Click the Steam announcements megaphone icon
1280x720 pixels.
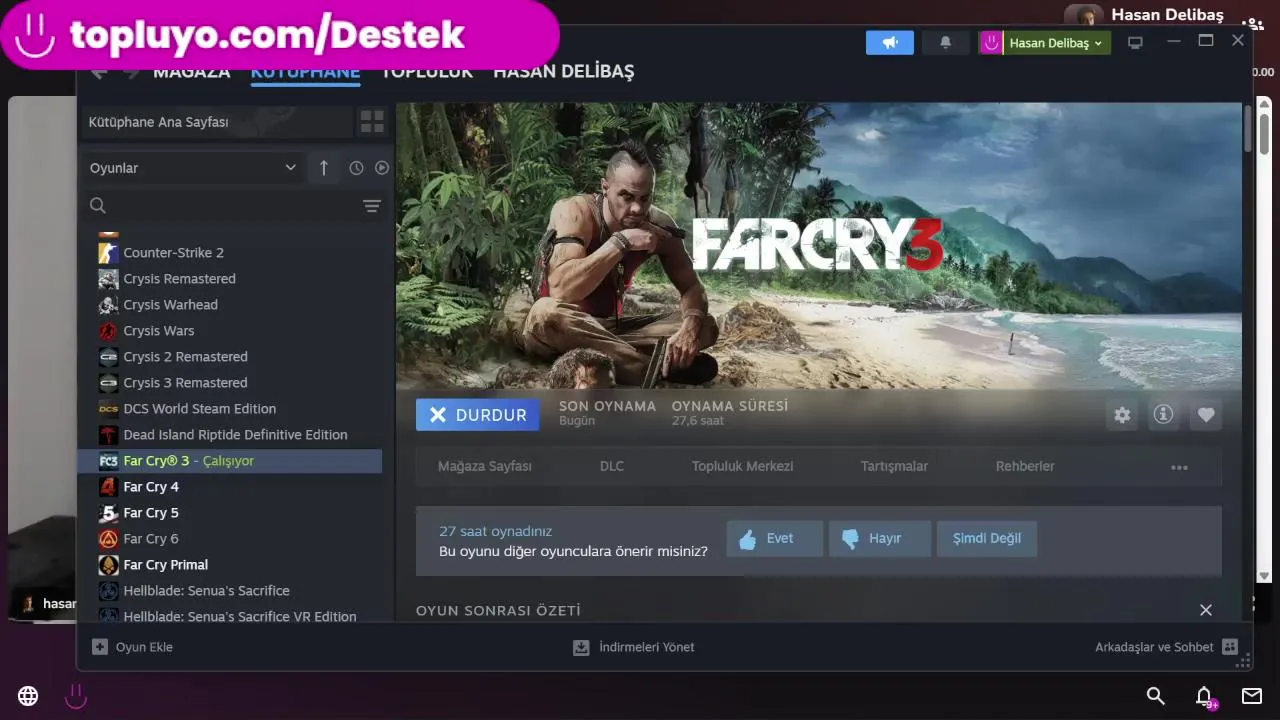889,42
